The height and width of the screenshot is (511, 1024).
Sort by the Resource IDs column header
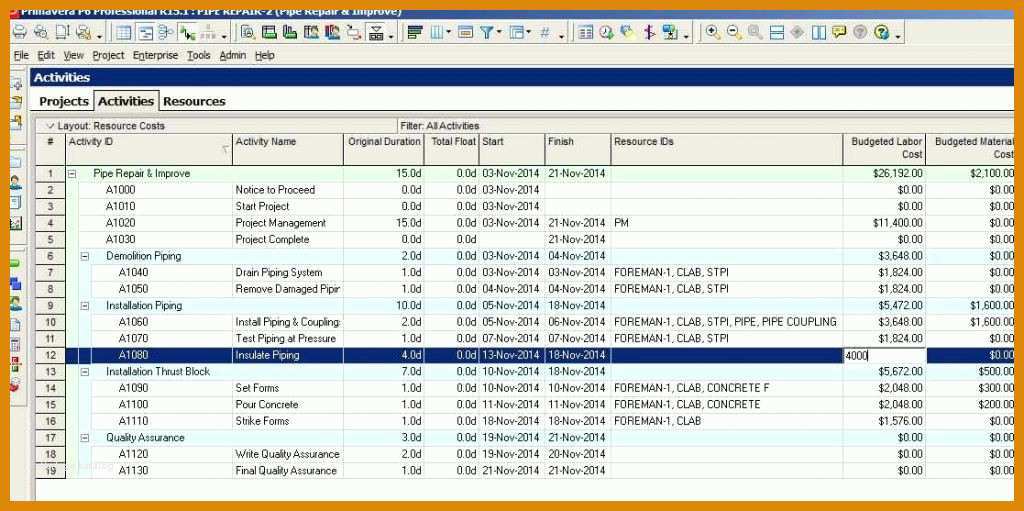click(x=727, y=149)
